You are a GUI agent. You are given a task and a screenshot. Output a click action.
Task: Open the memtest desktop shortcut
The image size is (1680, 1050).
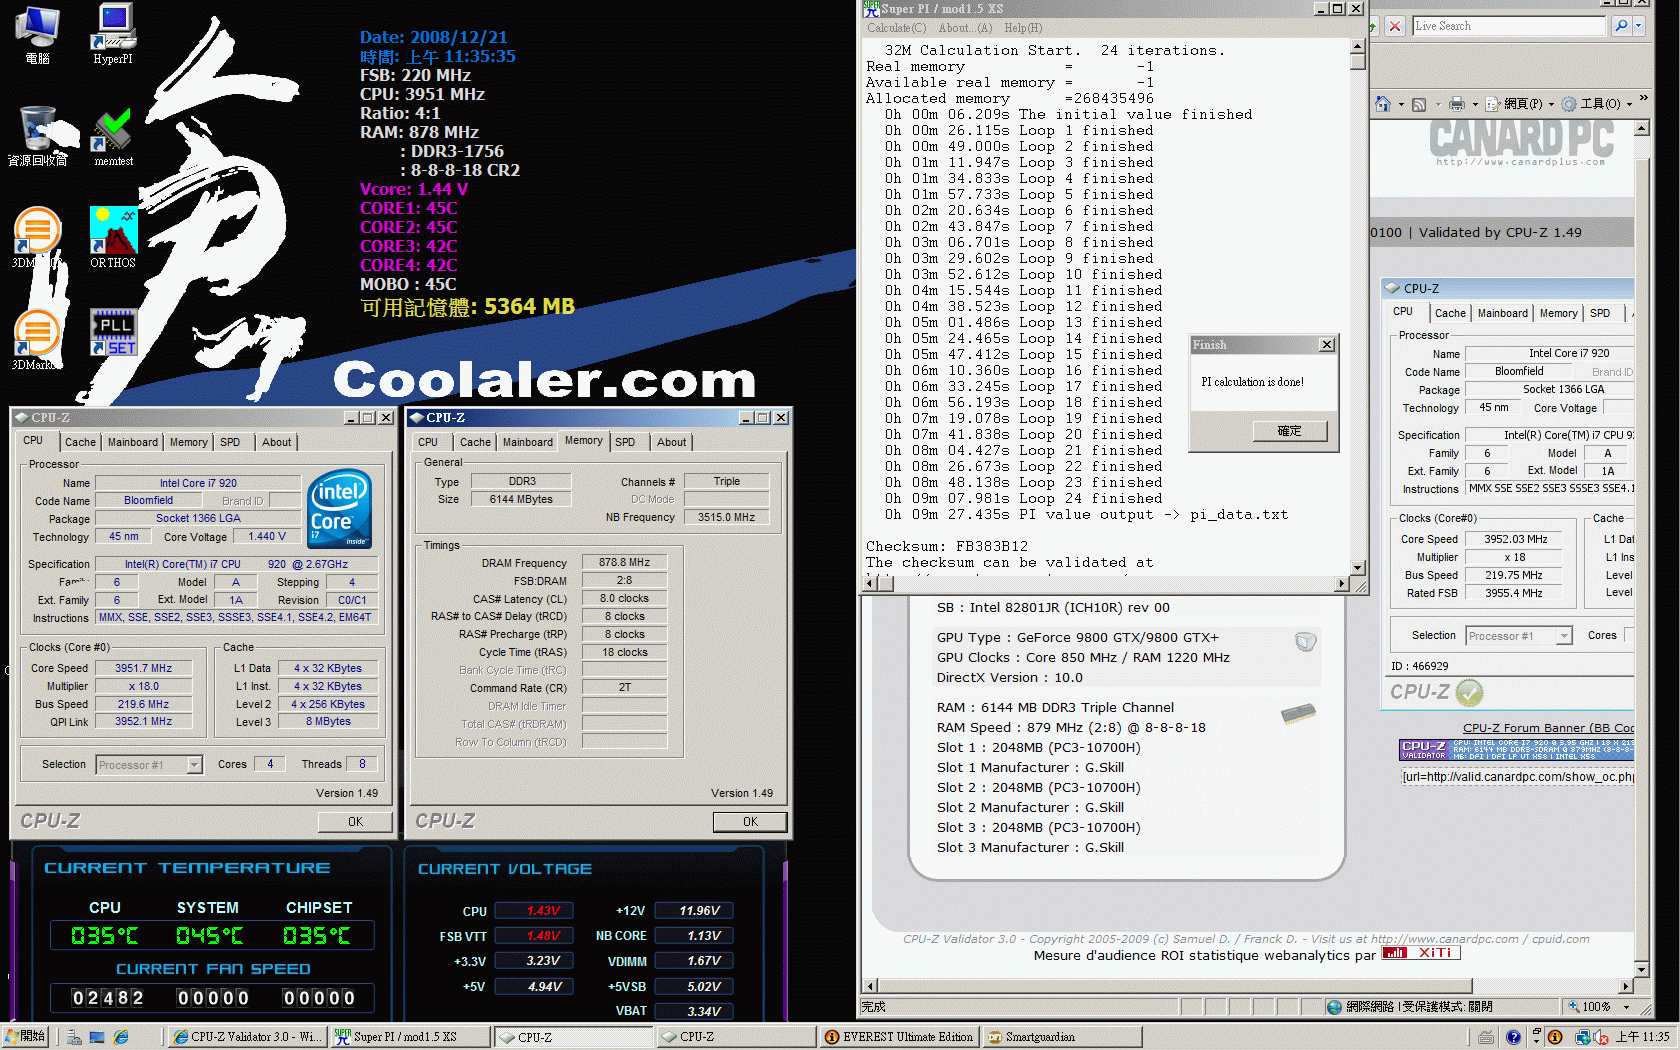pyautogui.click(x=113, y=138)
